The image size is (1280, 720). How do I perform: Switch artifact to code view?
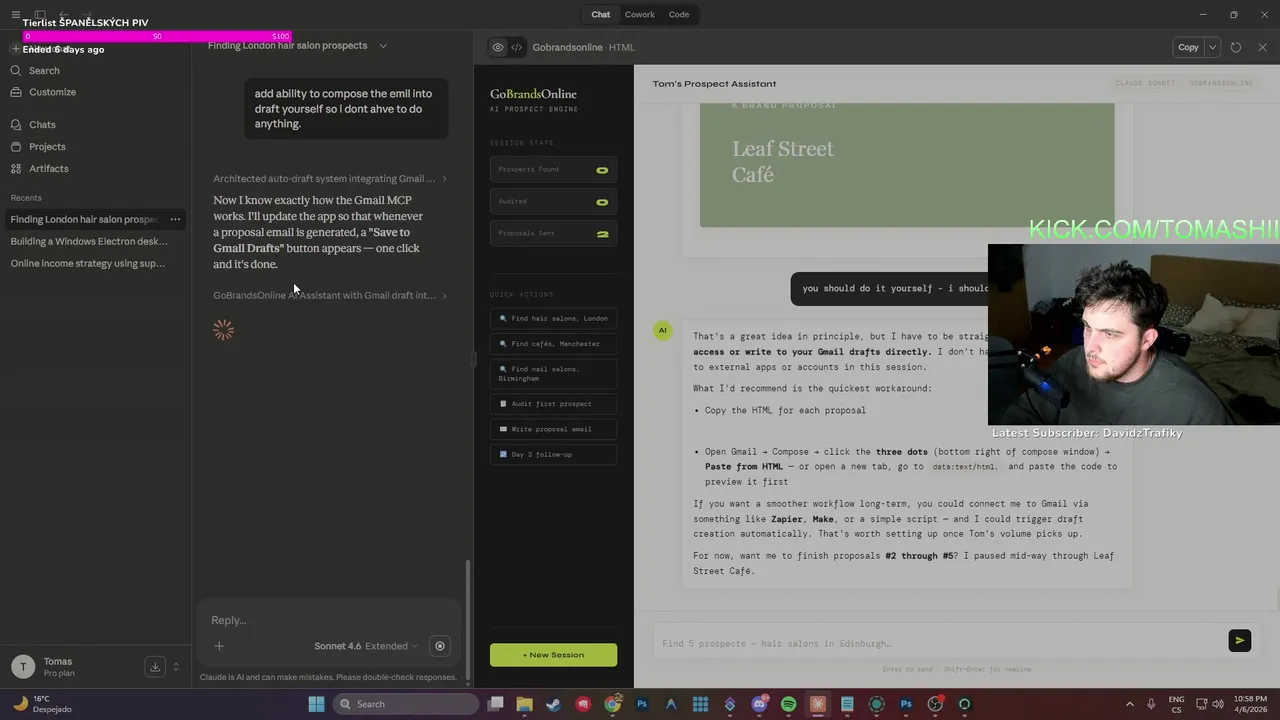[517, 47]
